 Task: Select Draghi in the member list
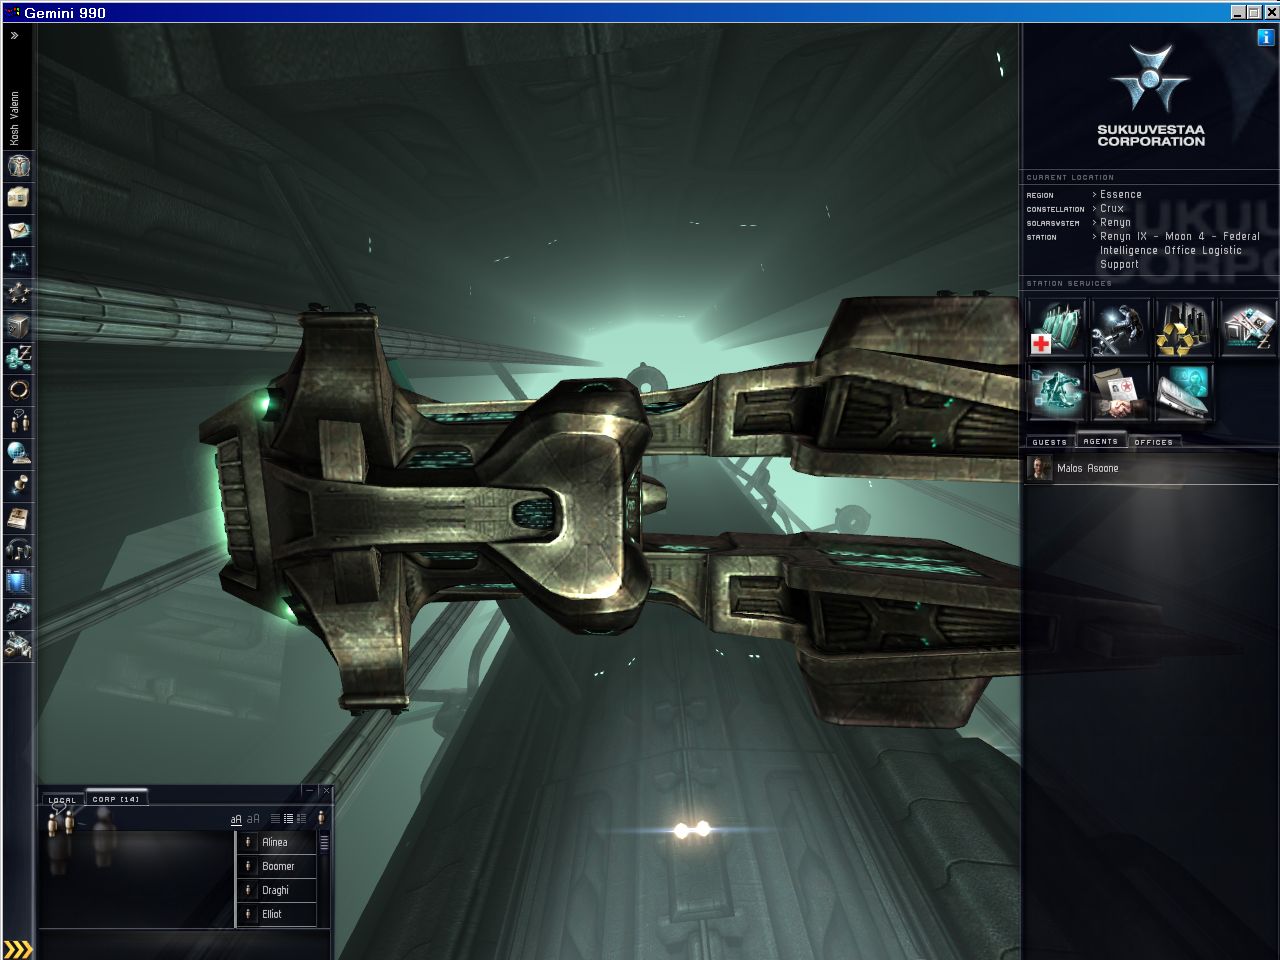pos(277,890)
